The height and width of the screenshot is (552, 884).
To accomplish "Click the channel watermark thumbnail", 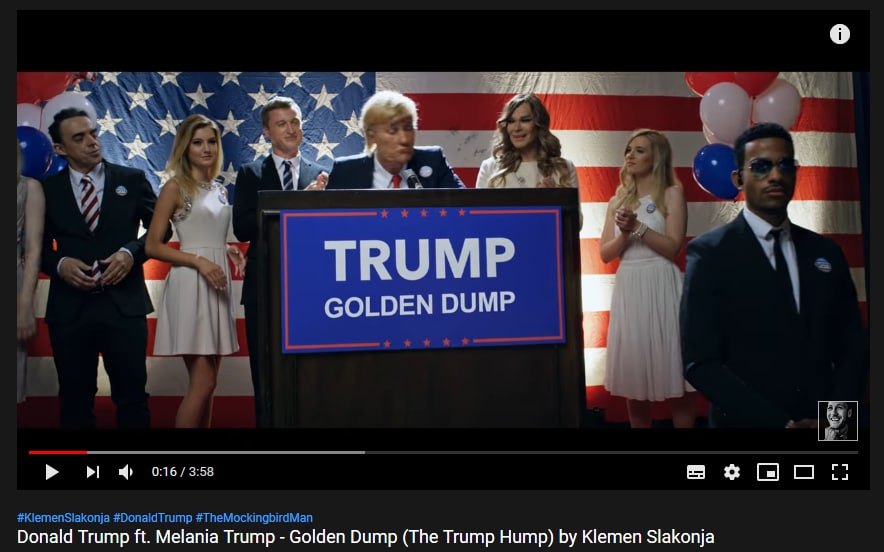I will coord(838,421).
